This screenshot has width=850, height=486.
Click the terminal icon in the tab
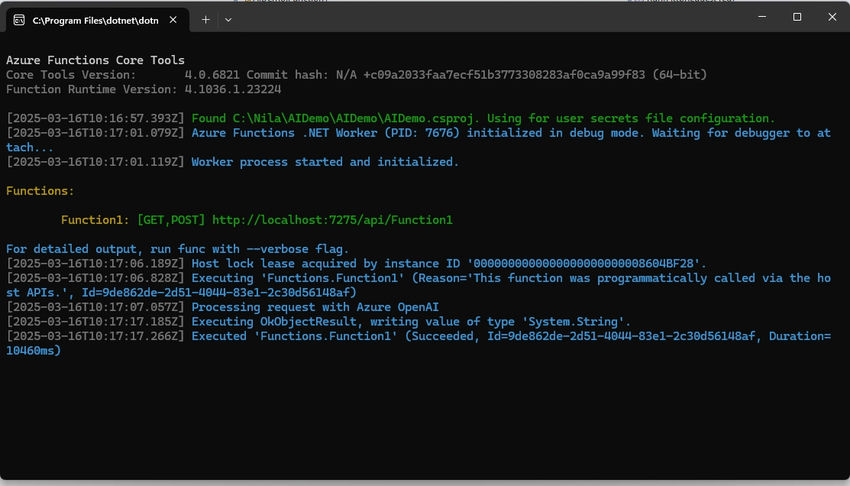19,20
